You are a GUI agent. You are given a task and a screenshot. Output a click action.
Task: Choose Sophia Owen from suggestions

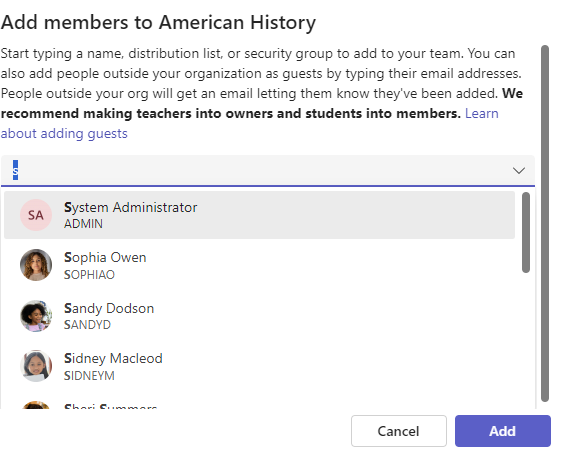pyautogui.click(x=259, y=265)
